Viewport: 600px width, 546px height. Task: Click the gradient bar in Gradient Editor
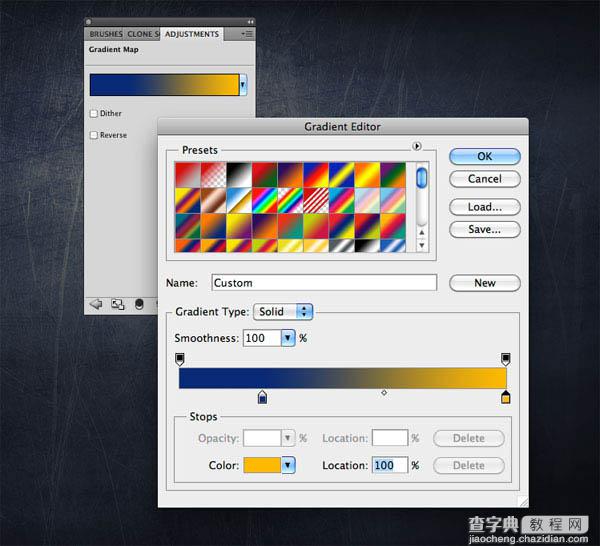click(342, 378)
